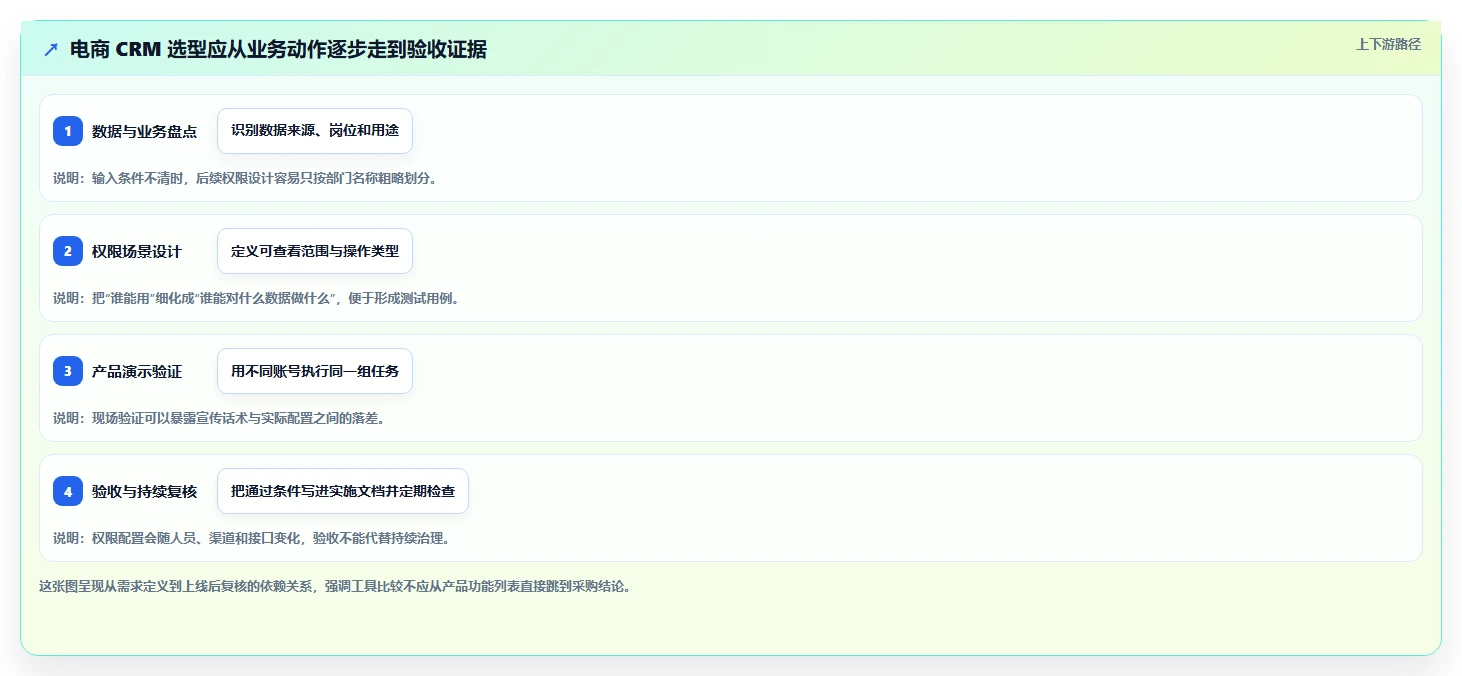Click the 把通过条件写进实施文档并定期检查 chip

coord(343,491)
